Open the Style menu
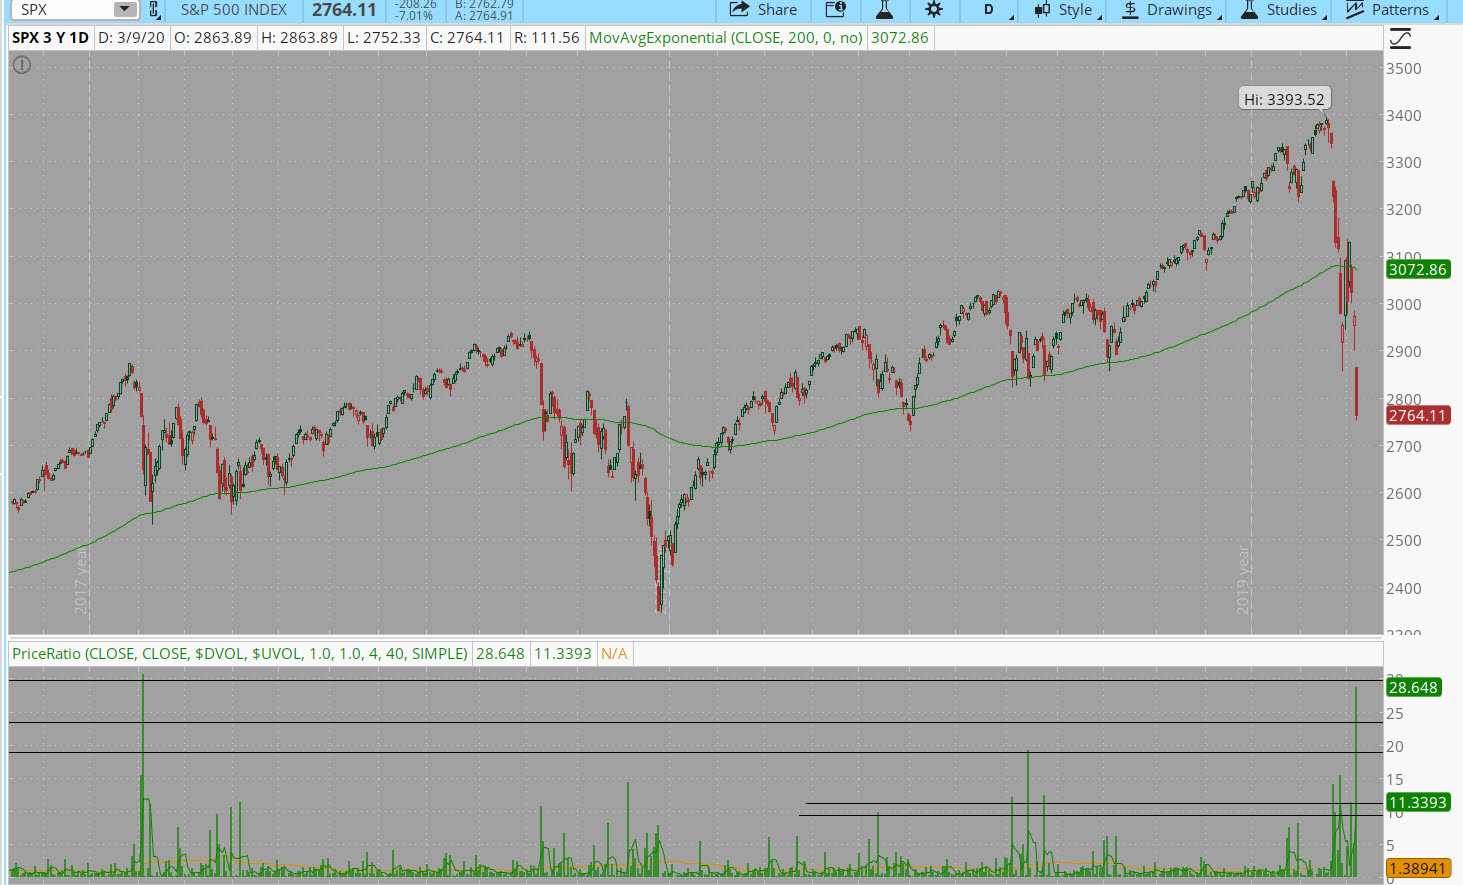1463x885 pixels. (x=1067, y=10)
